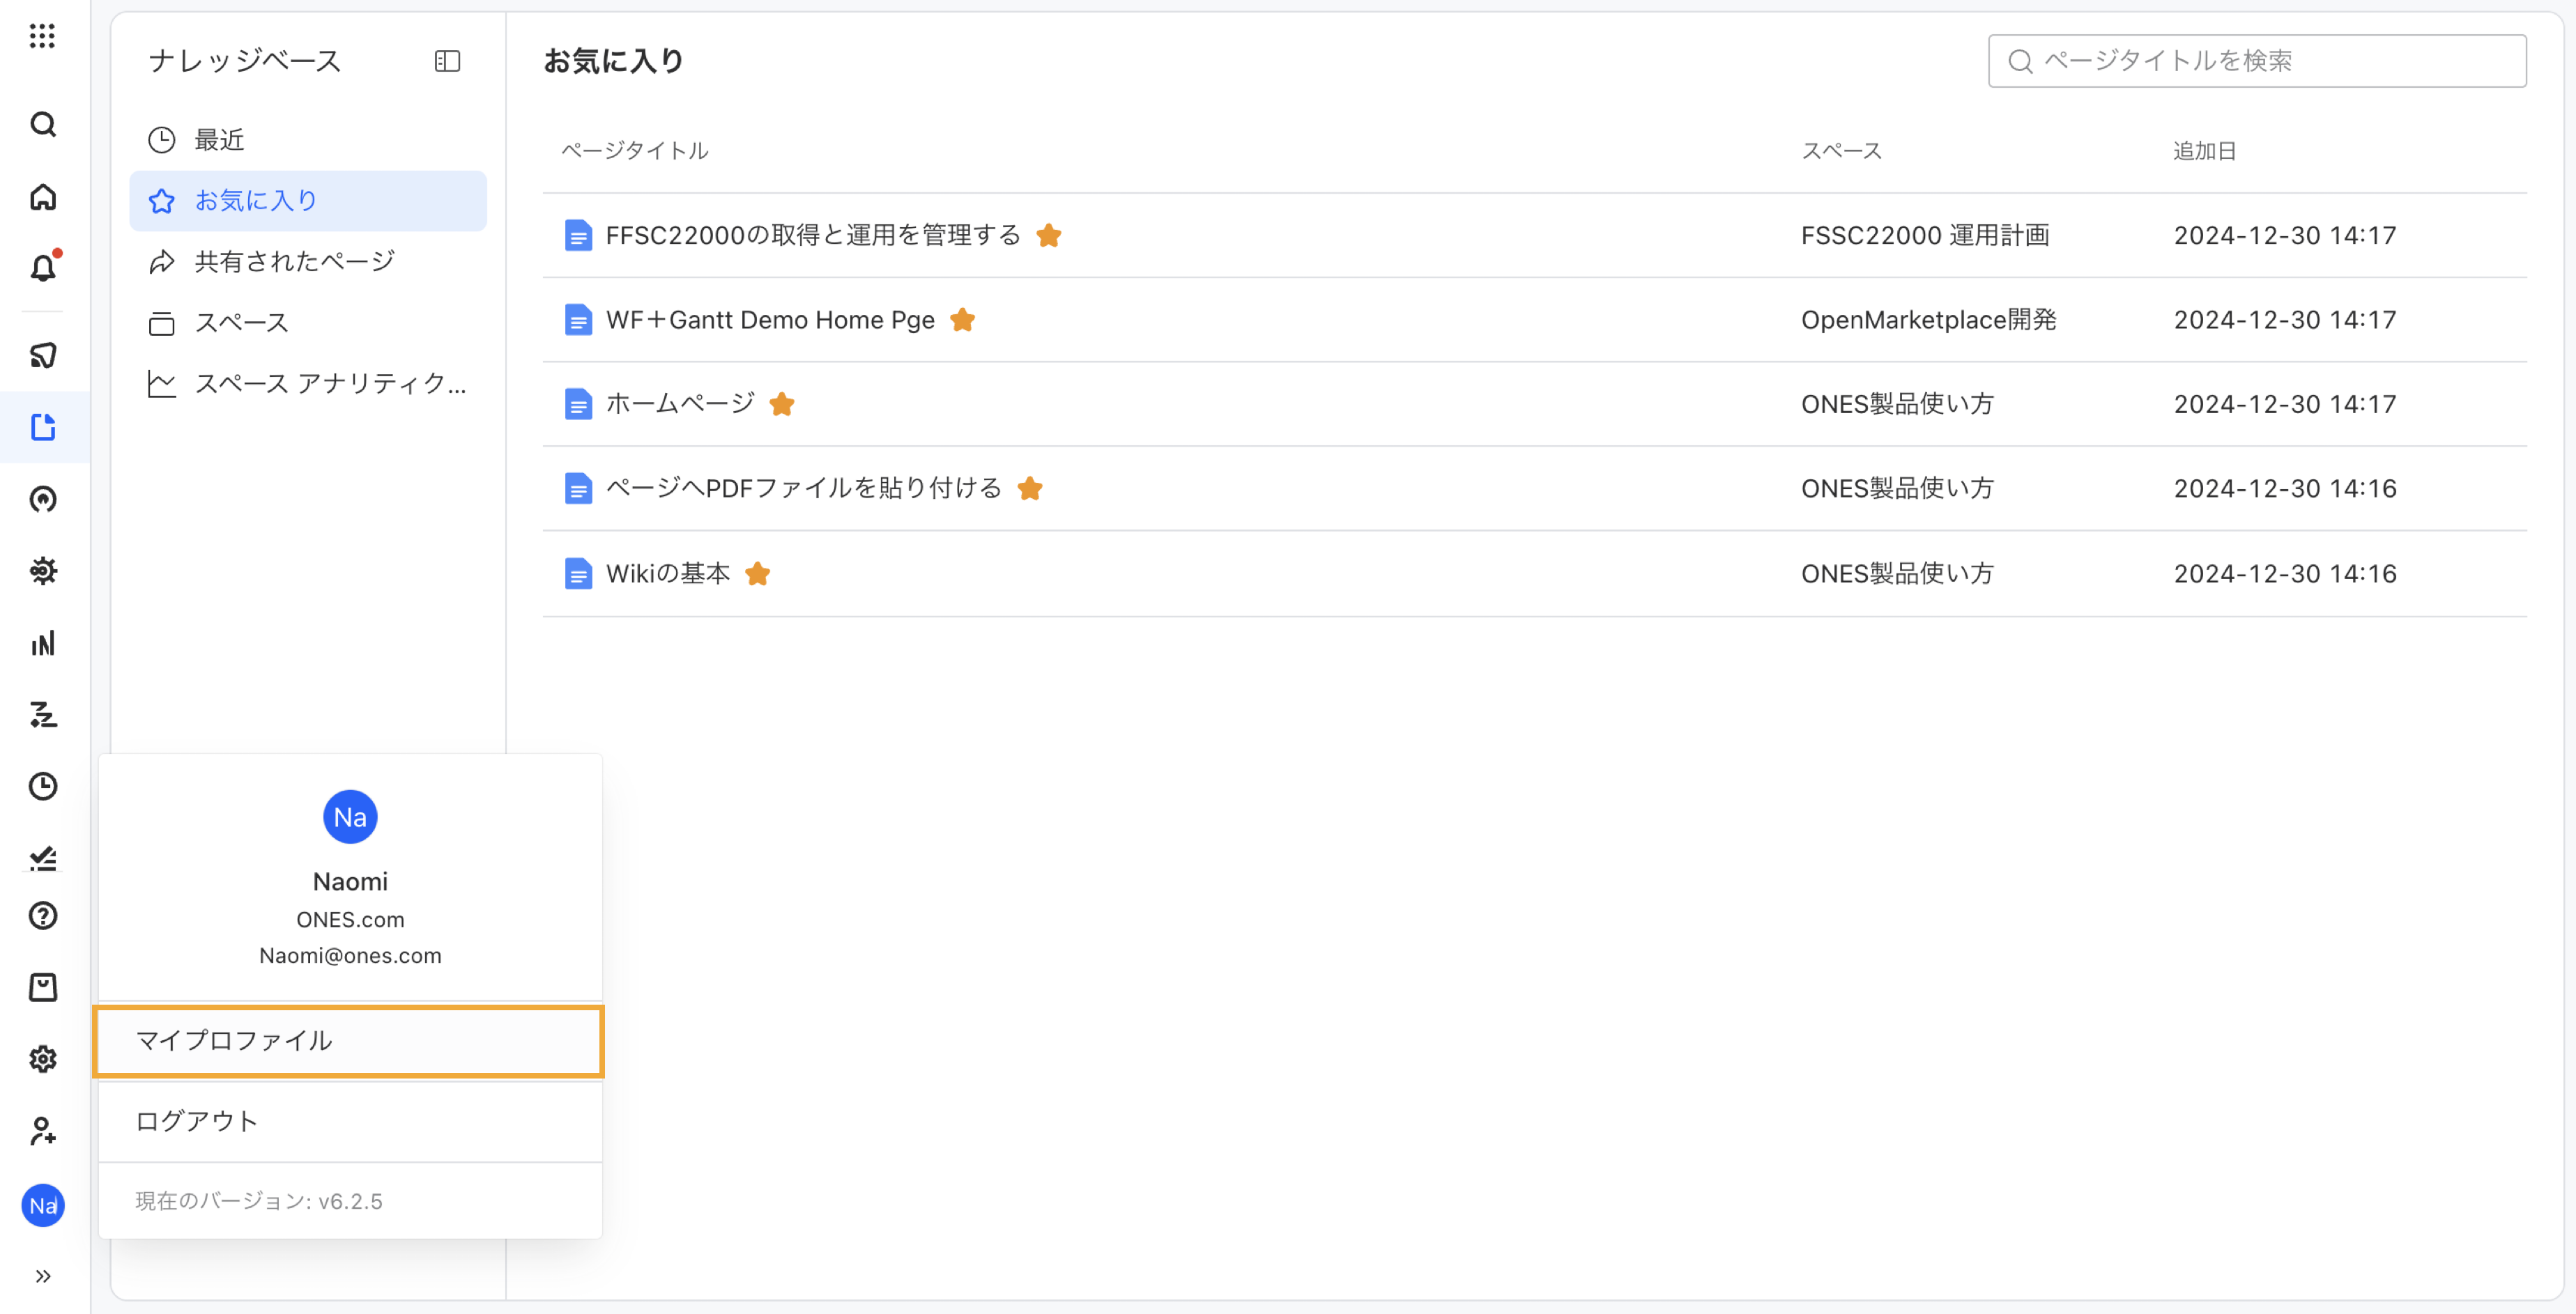This screenshot has width=2576, height=1314.
Task: Go to 共有されたページ in sidebar
Action: pyautogui.click(x=294, y=261)
